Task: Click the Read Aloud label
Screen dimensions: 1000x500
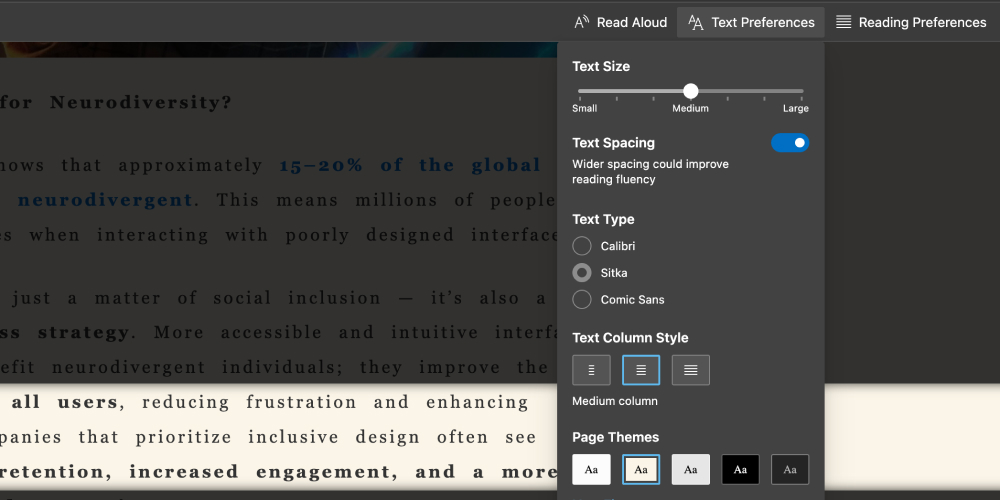Action: (632, 22)
